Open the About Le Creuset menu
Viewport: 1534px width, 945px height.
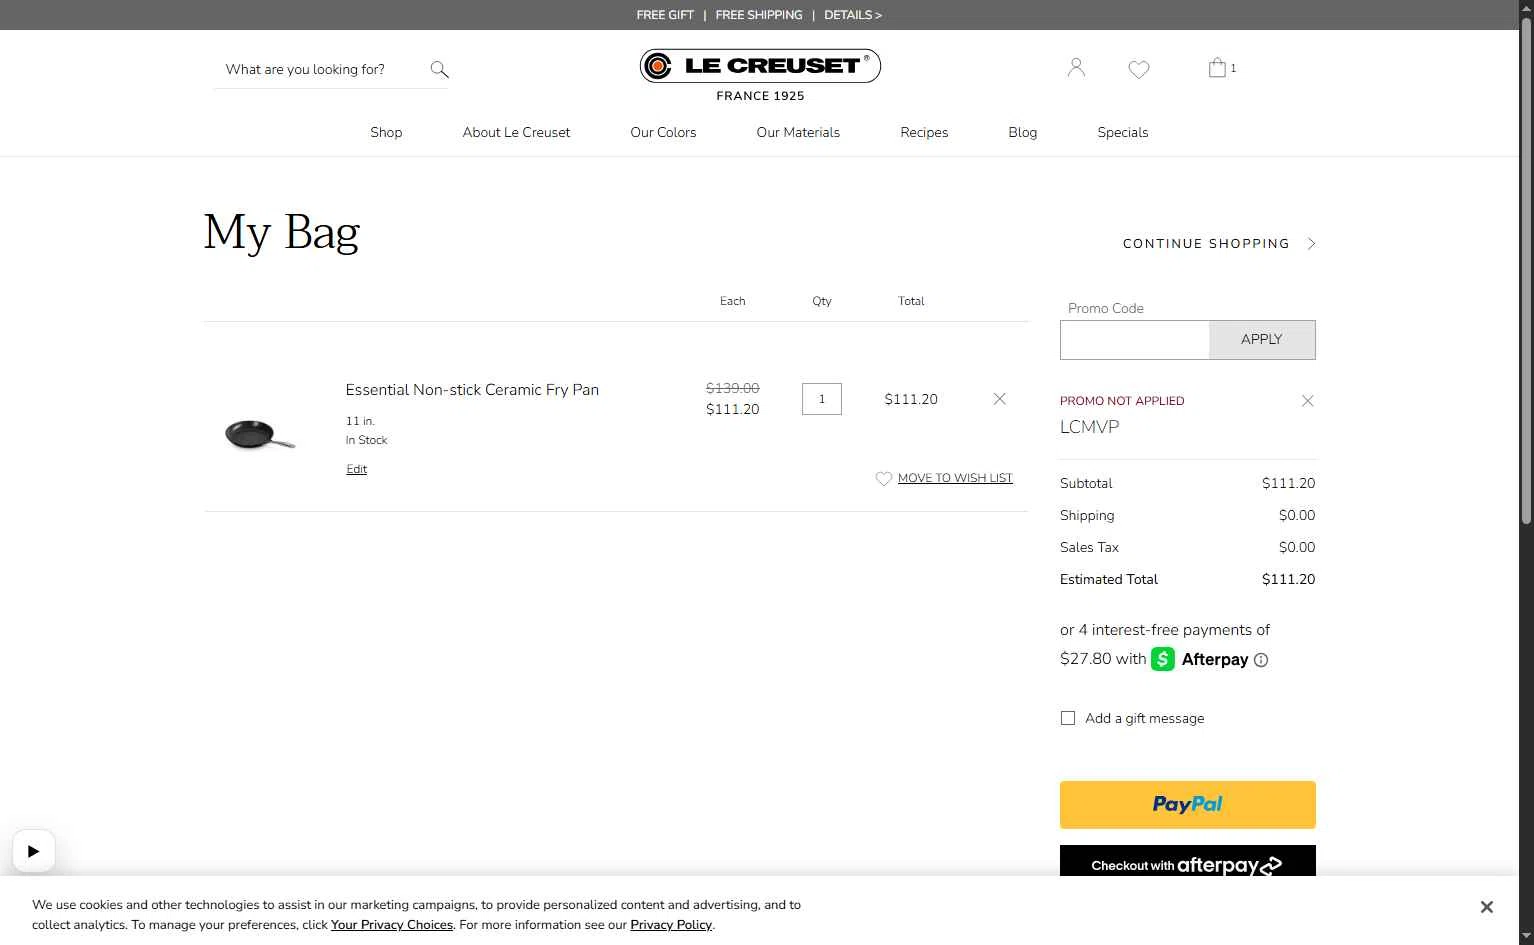(516, 132)
